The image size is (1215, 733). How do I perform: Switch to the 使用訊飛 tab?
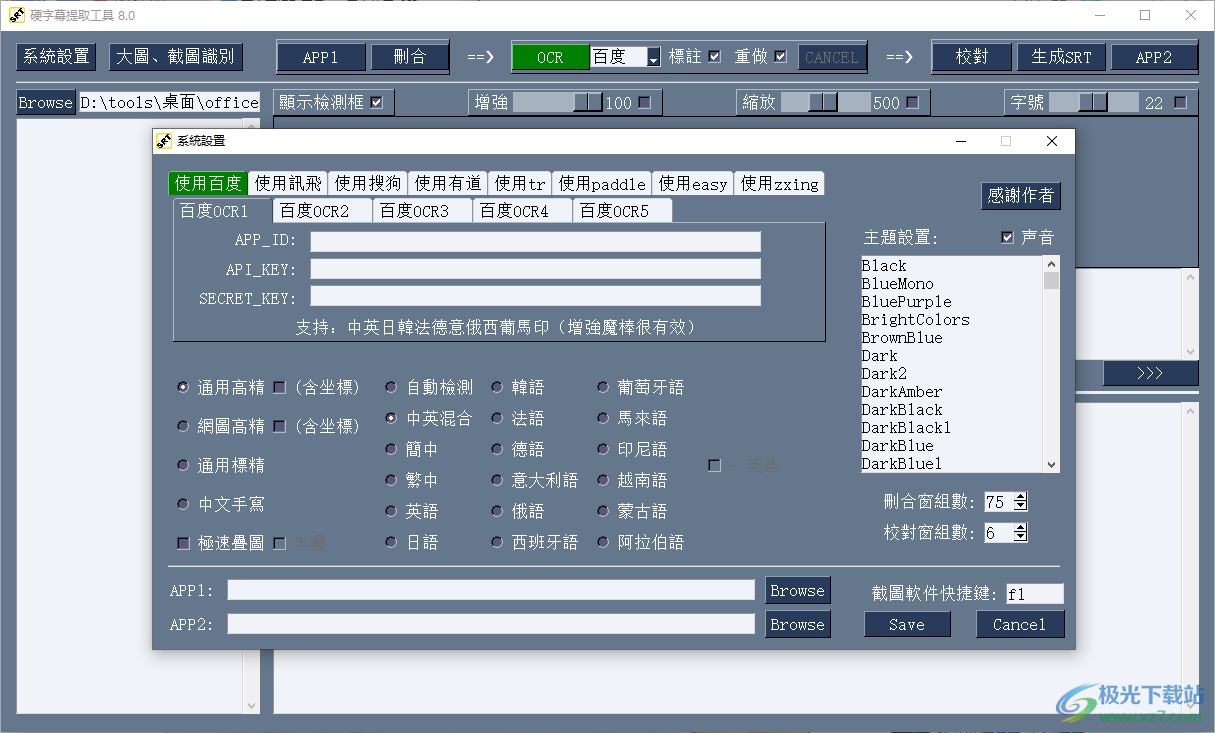coord(288,183)
